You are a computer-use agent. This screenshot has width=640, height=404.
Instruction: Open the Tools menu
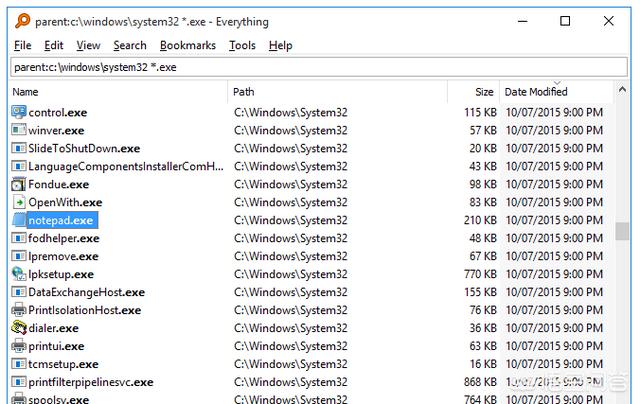click(x=242, y=45)
